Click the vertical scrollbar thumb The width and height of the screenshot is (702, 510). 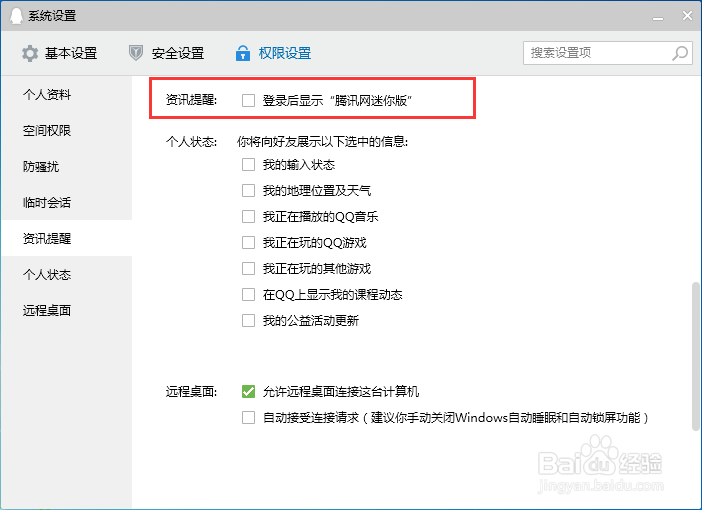click(695, 356)
